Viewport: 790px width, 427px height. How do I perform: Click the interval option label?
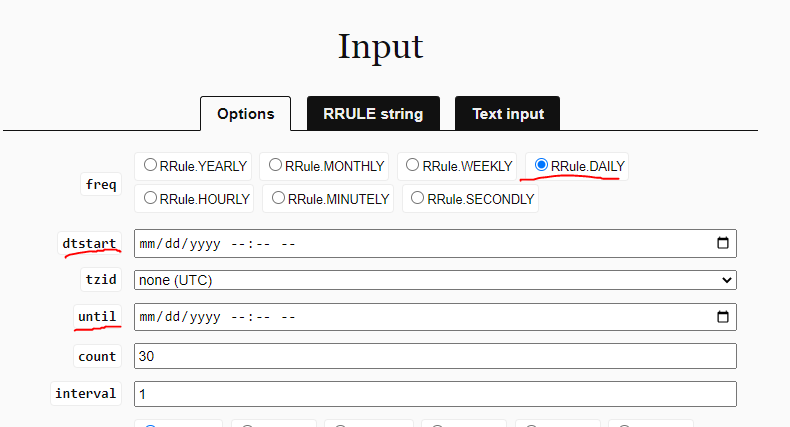(x=86, y=393)
